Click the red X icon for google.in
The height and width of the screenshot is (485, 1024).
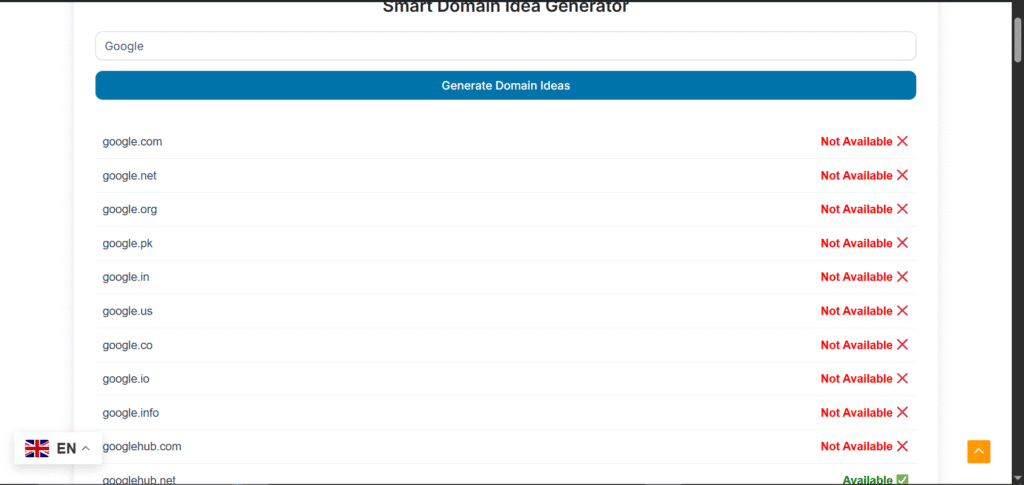pos(903,277)
